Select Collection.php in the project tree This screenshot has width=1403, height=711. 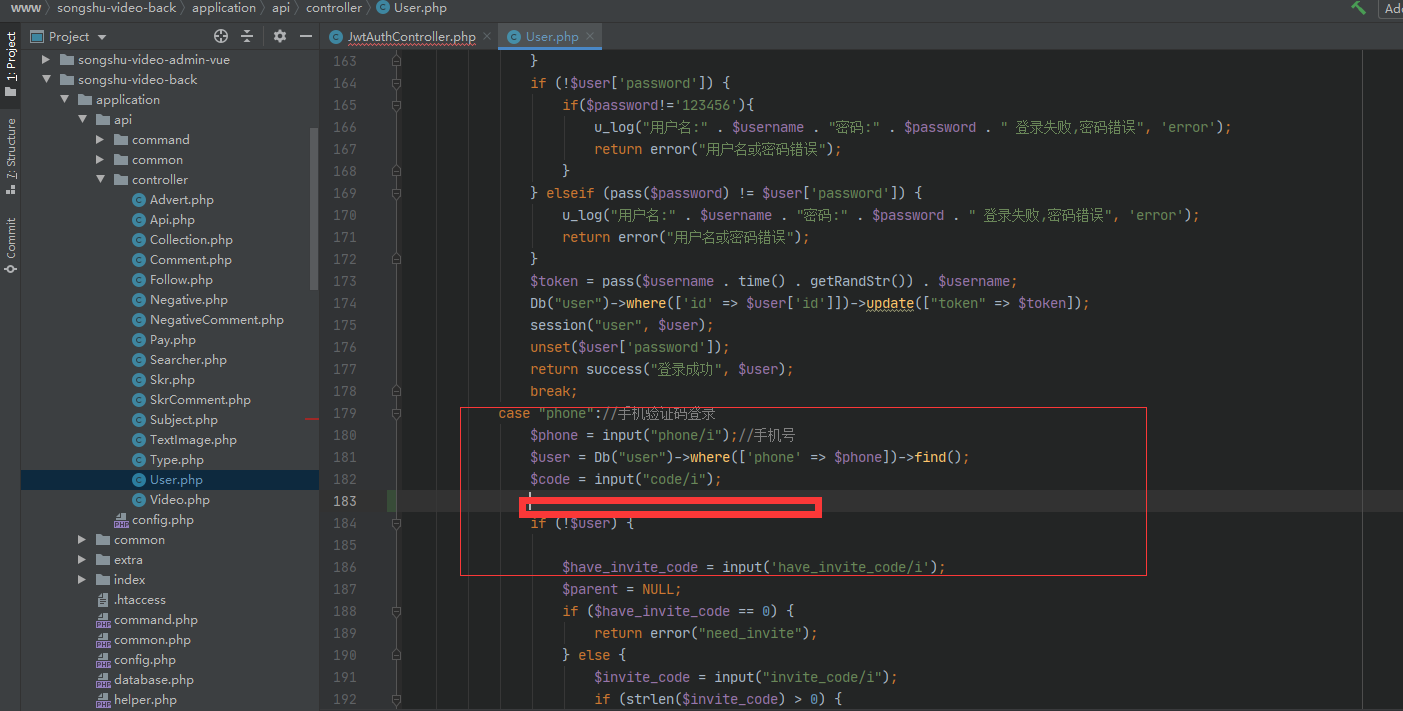pos(191,240)
